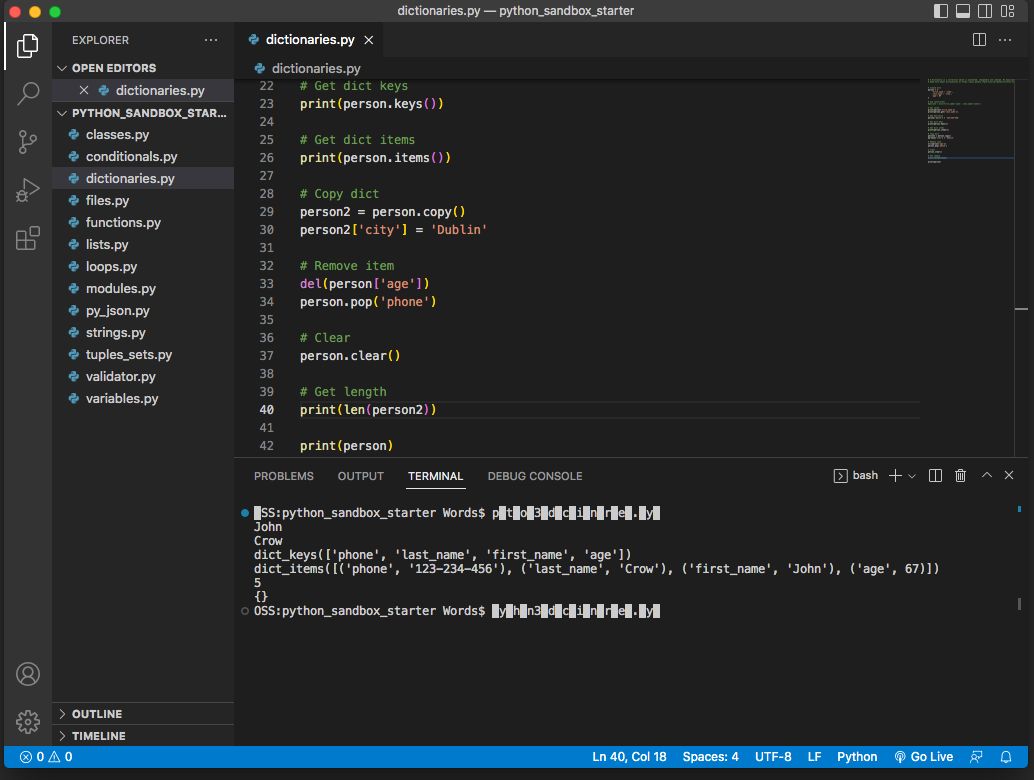Image resolution: width=1034 pixels, height=780 pixels.
Task: Expand the TIMELINE section
Action: click(x=98, y=736)
